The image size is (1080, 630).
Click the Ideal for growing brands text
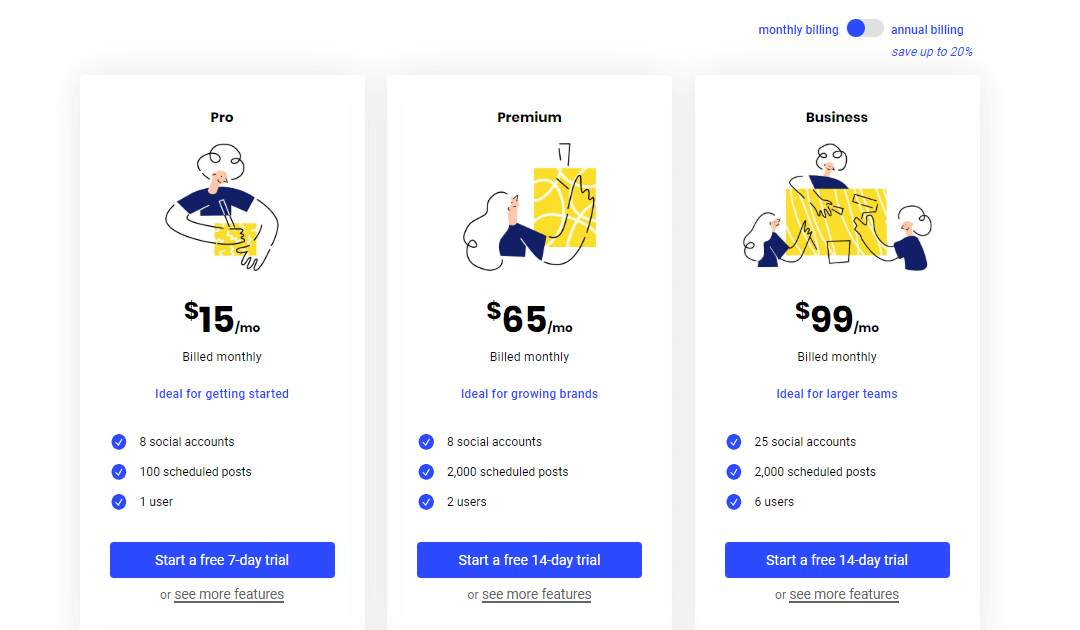click(x=530, y=394)
